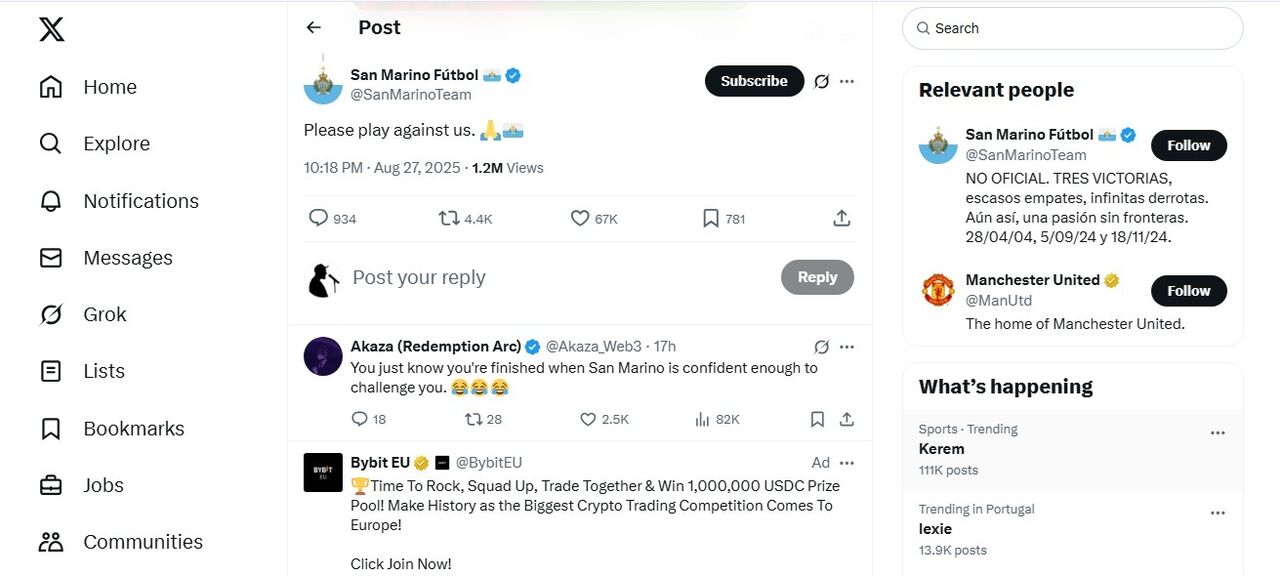Open reply icon on main post
Image resolution: width=1280 pixels, height=576 pixels.
pos(319,218)
